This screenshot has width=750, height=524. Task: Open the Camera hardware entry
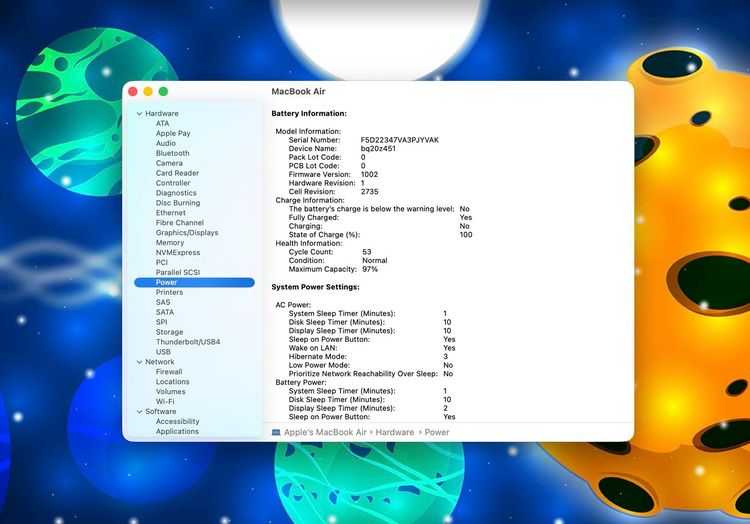click(169, 163)
